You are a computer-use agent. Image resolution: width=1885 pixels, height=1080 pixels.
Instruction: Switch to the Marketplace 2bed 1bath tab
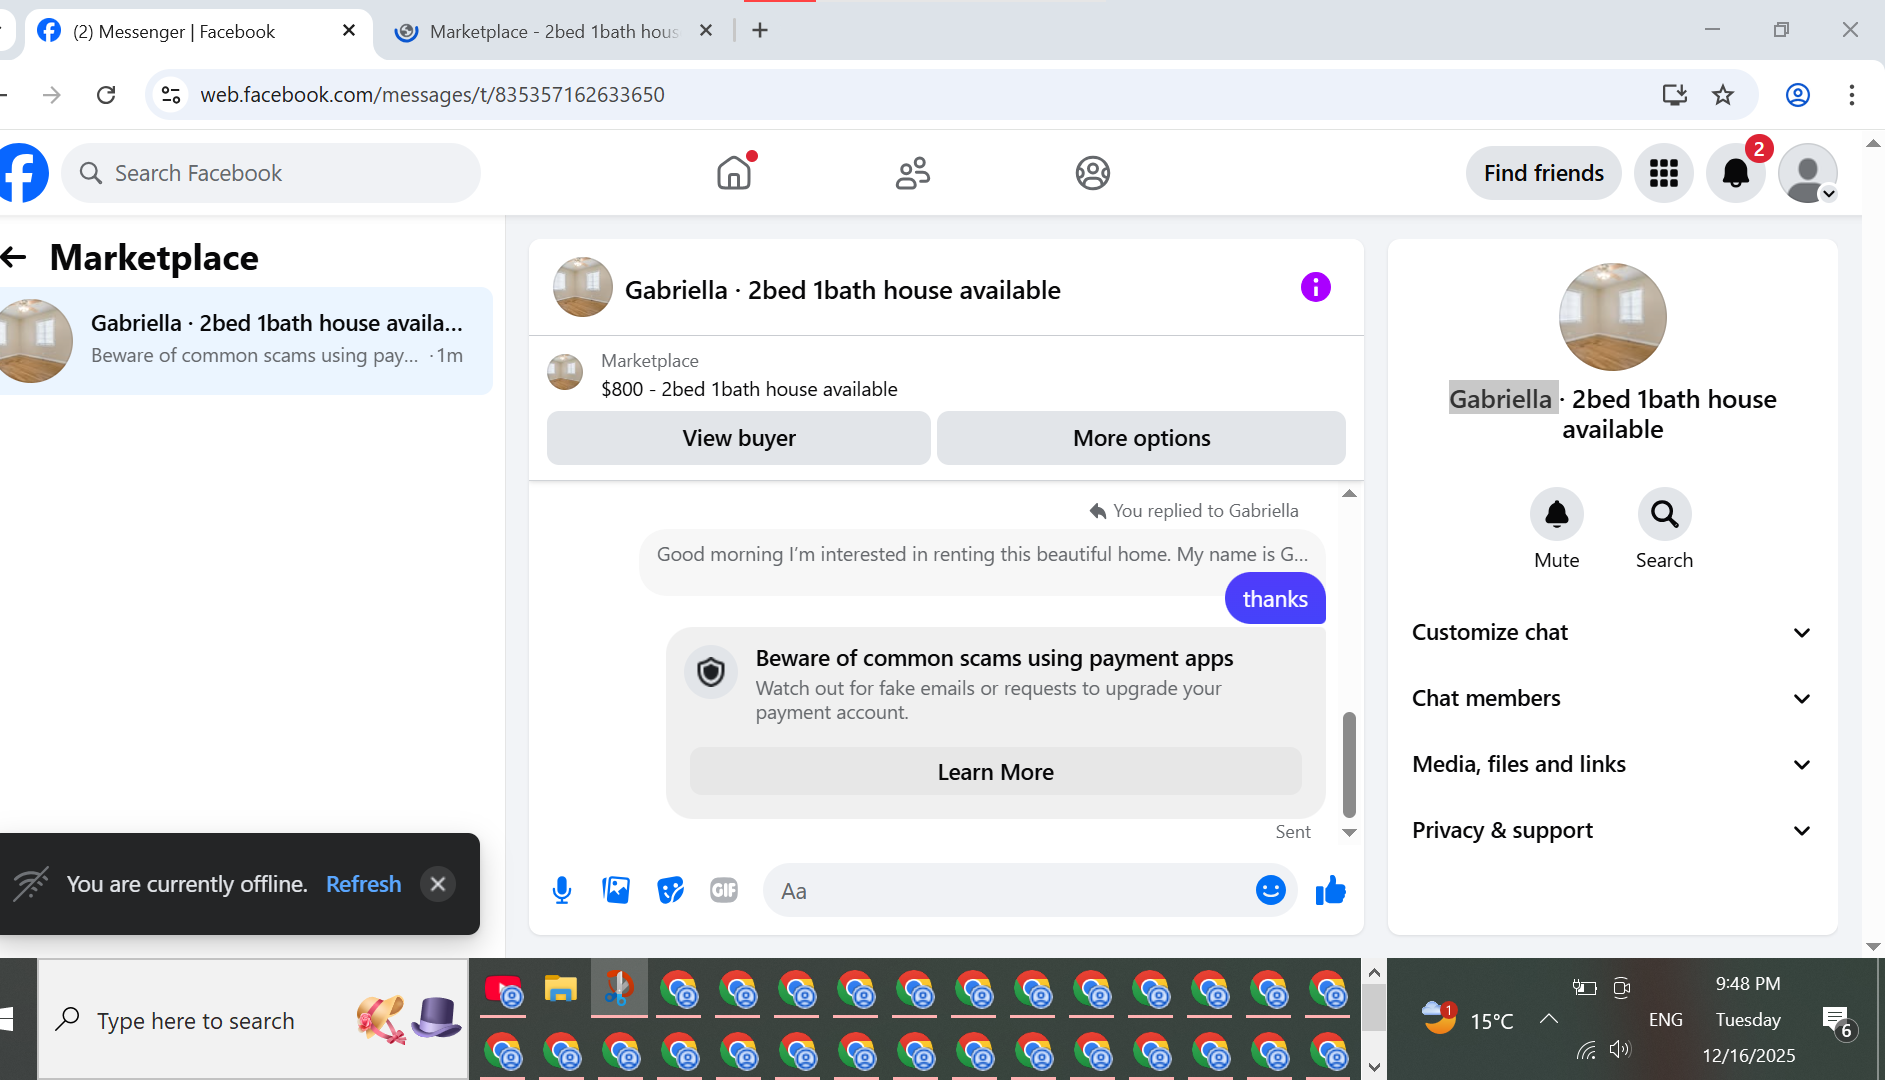(550, 31)
